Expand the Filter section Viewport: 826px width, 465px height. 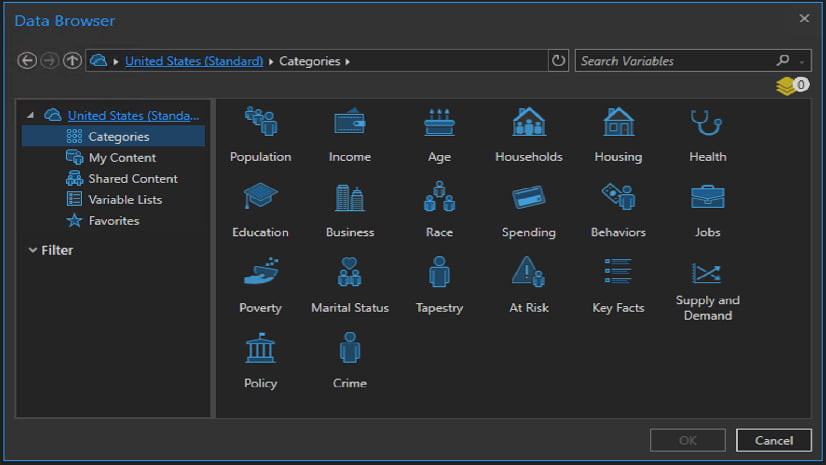33,250
